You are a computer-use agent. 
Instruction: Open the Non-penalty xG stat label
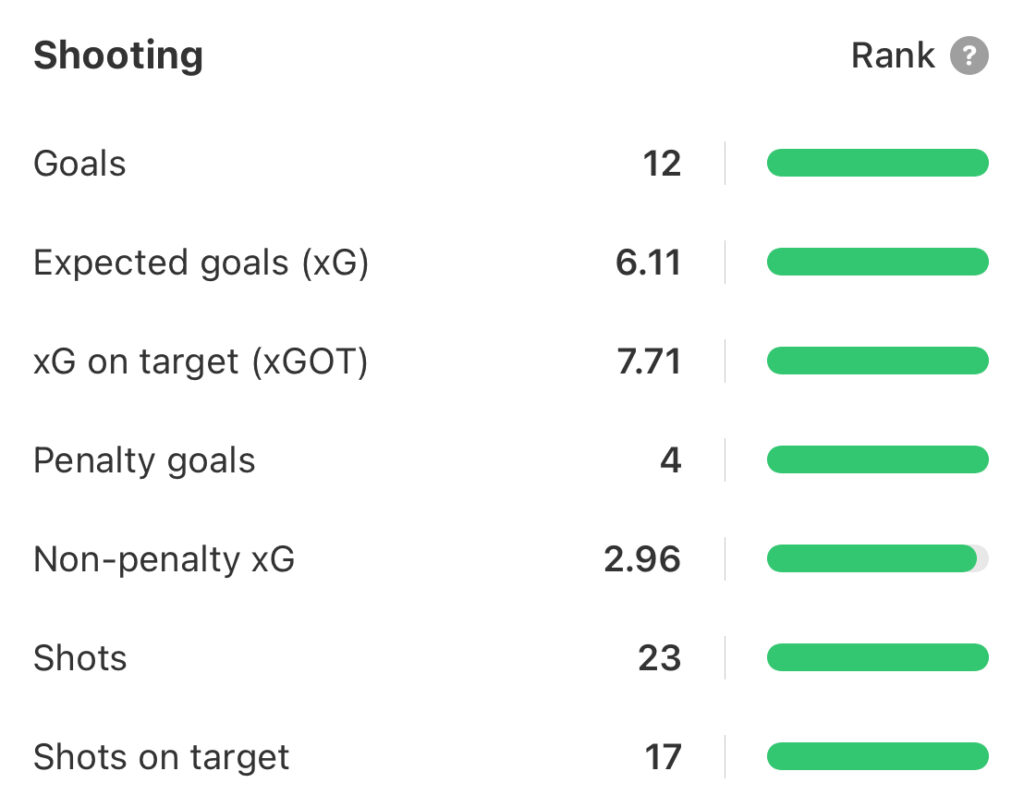(164, 559)
